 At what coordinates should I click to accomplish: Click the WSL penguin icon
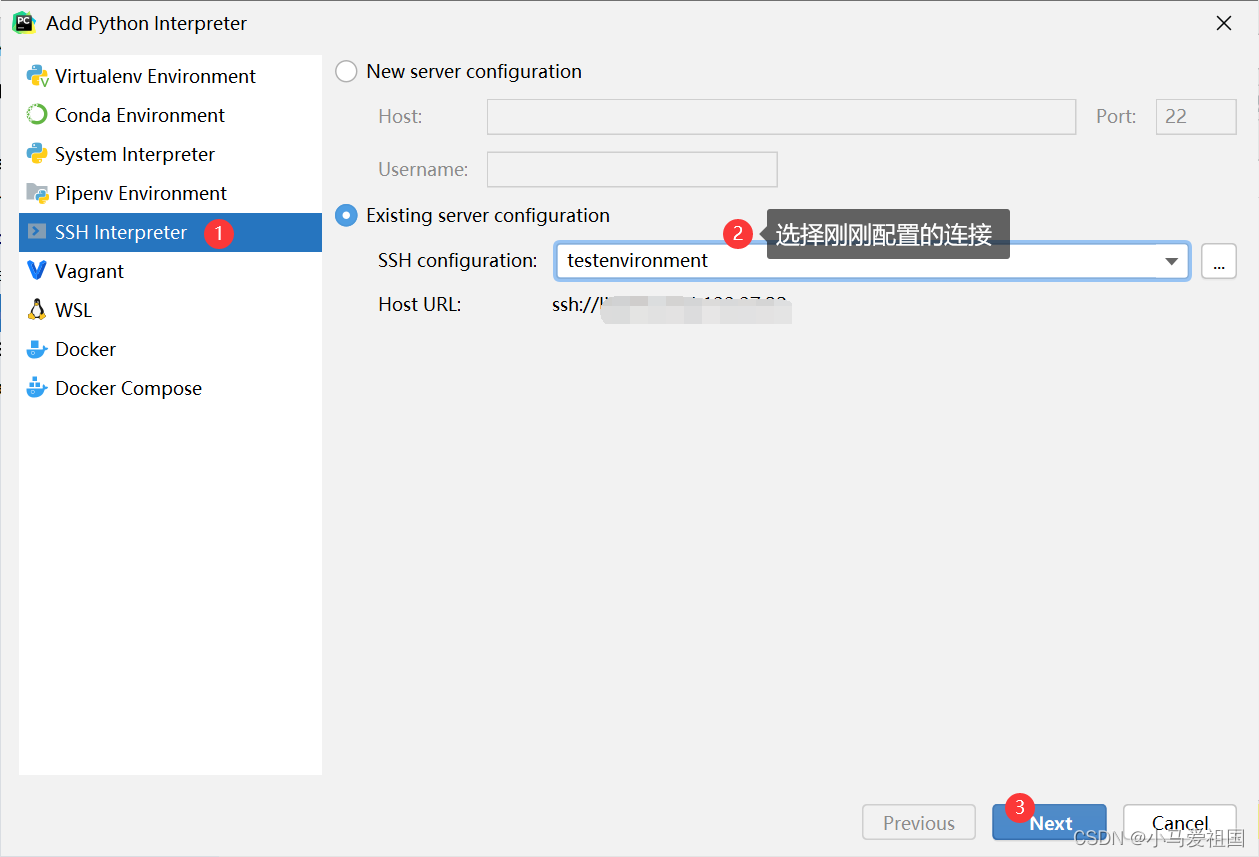[x=37, y=310]
